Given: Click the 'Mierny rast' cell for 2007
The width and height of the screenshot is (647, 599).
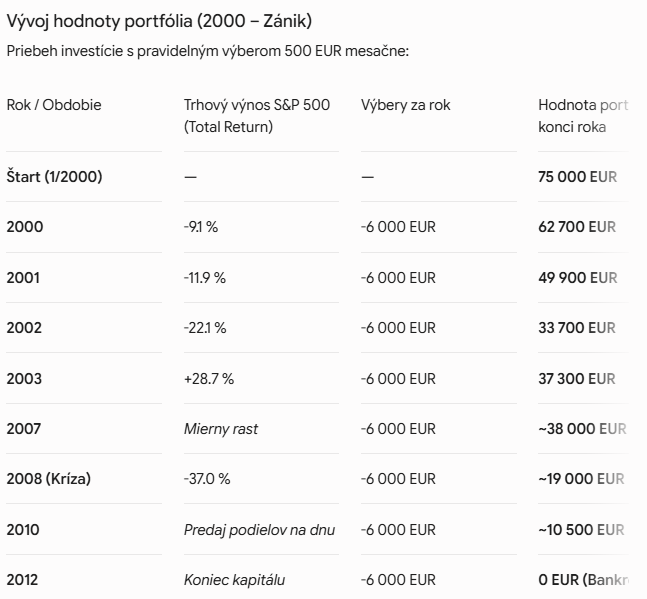Looking at the screenshot, I should (x=221, y=429).
